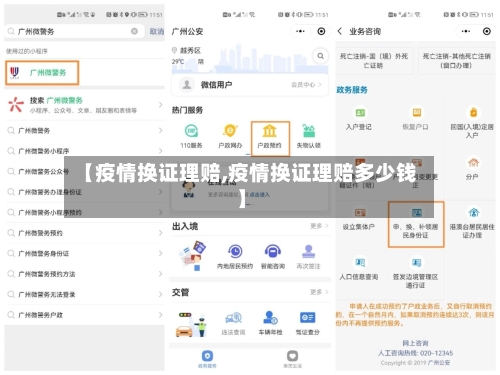Switch to the grey bottom tab in 广州公安

pos(292,359)
